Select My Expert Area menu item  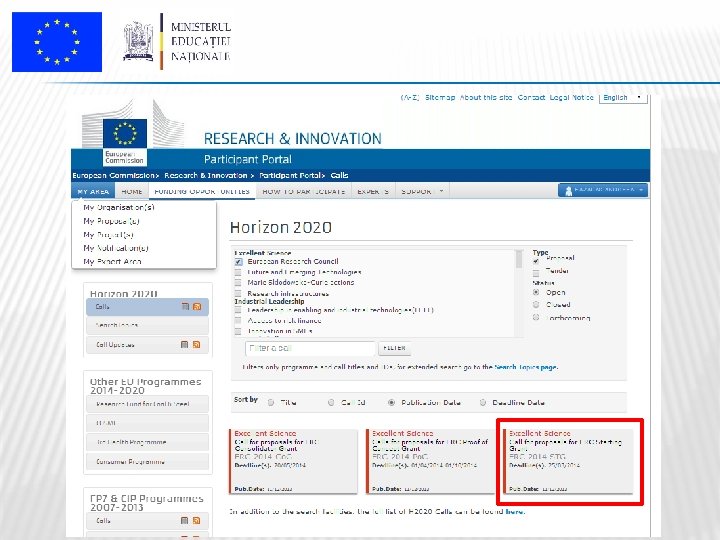(x=112, y=261)
